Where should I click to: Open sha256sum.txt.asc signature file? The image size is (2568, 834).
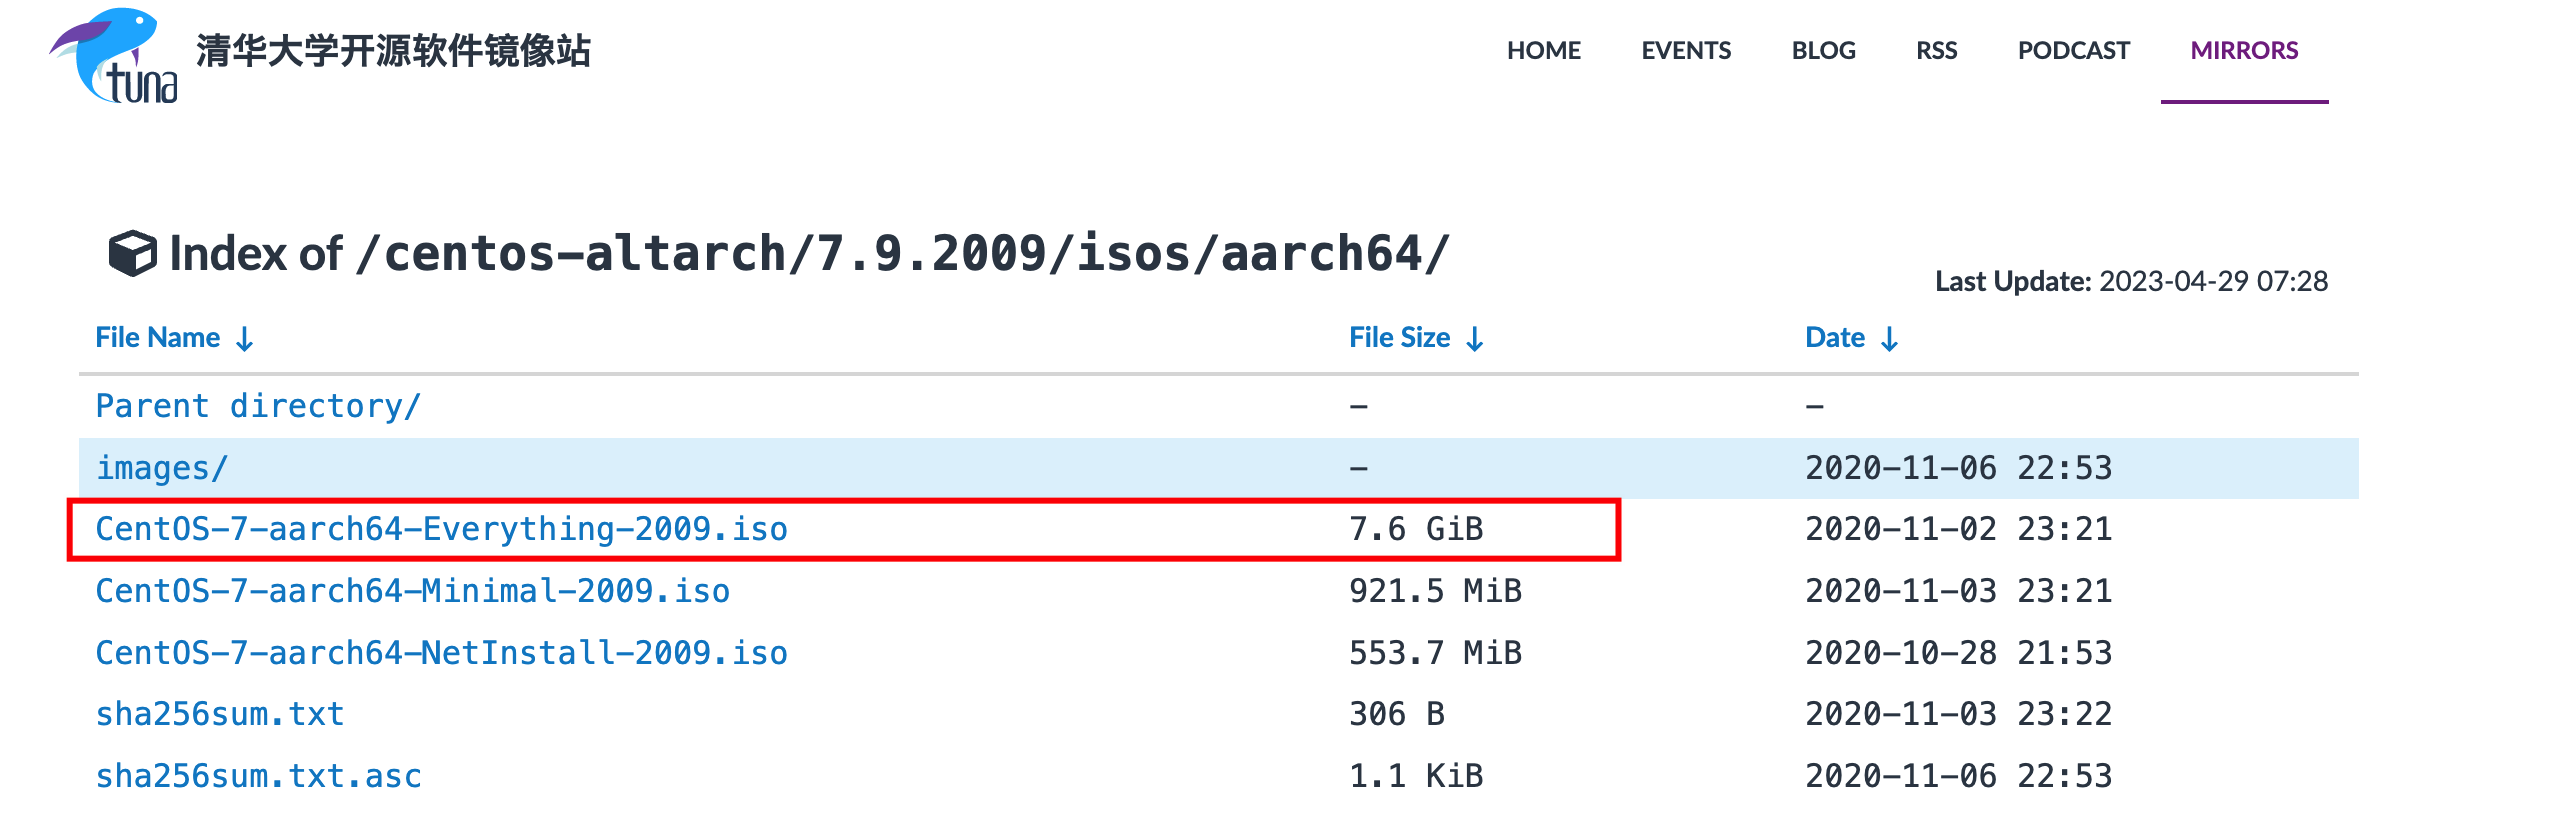258,776
